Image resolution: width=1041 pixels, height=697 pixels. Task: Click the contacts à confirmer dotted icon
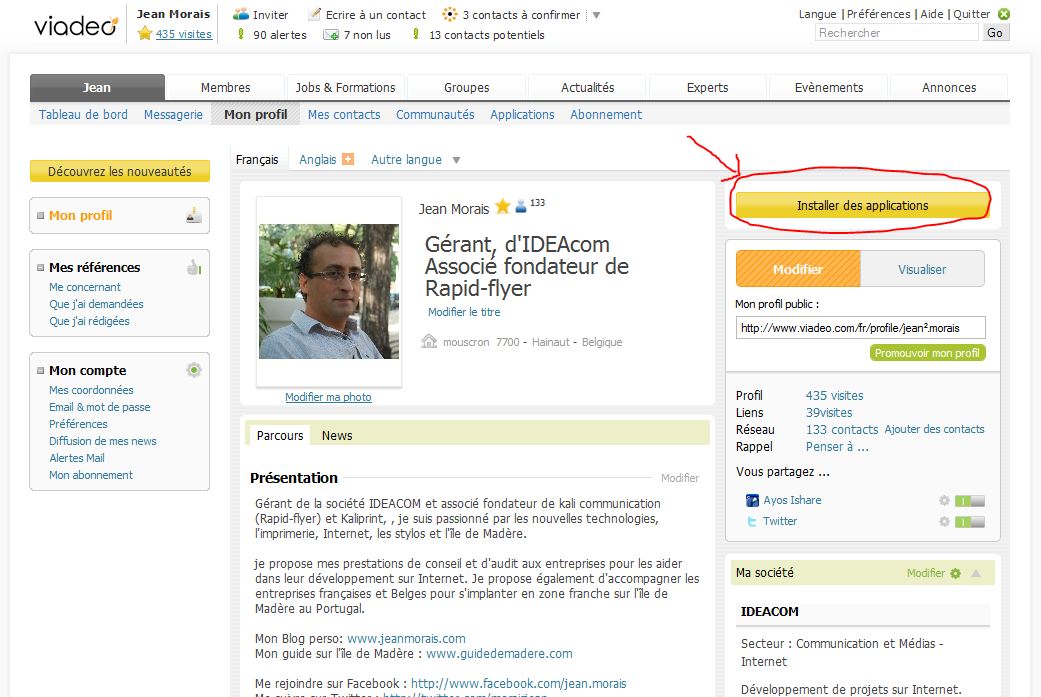tap(449, 14)
